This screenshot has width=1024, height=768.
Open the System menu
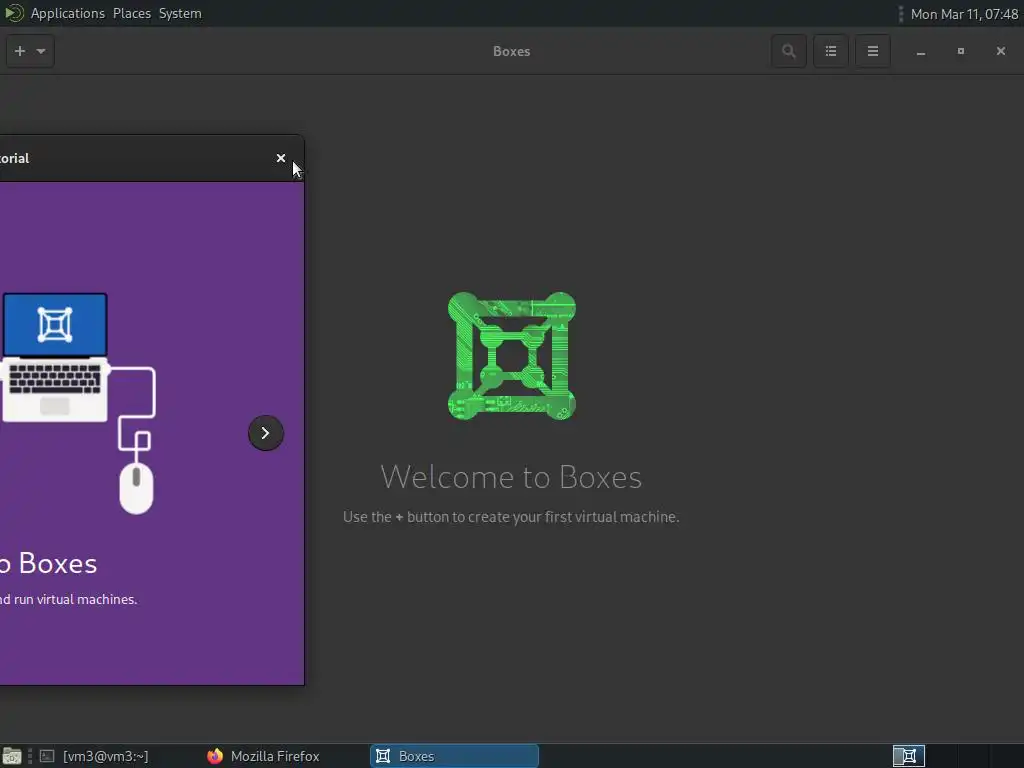tap(180, 13)
